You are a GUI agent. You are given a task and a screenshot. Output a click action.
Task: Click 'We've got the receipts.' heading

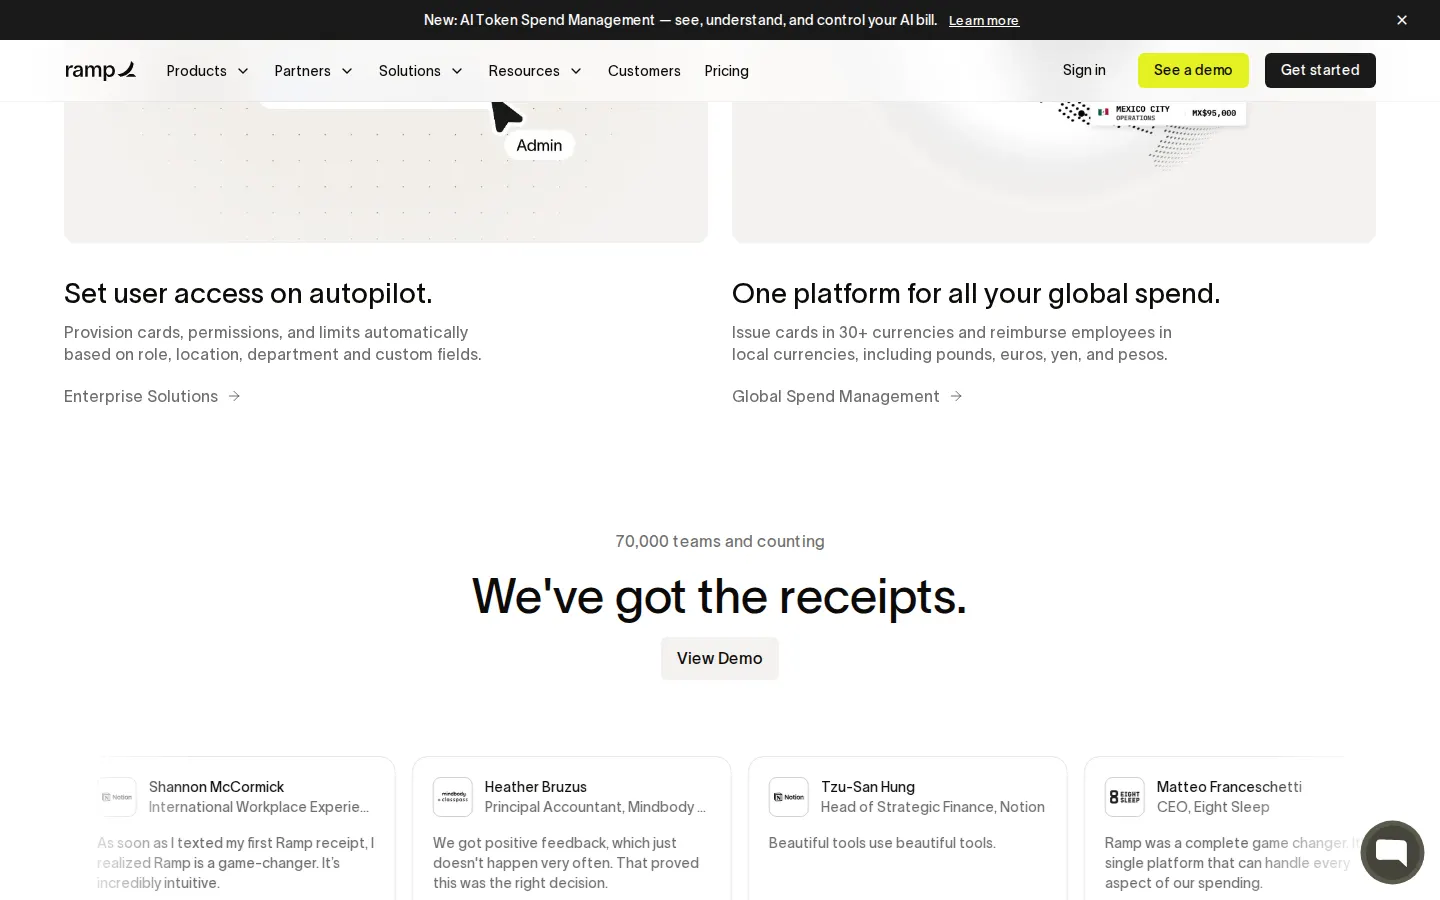pos(720,596)
